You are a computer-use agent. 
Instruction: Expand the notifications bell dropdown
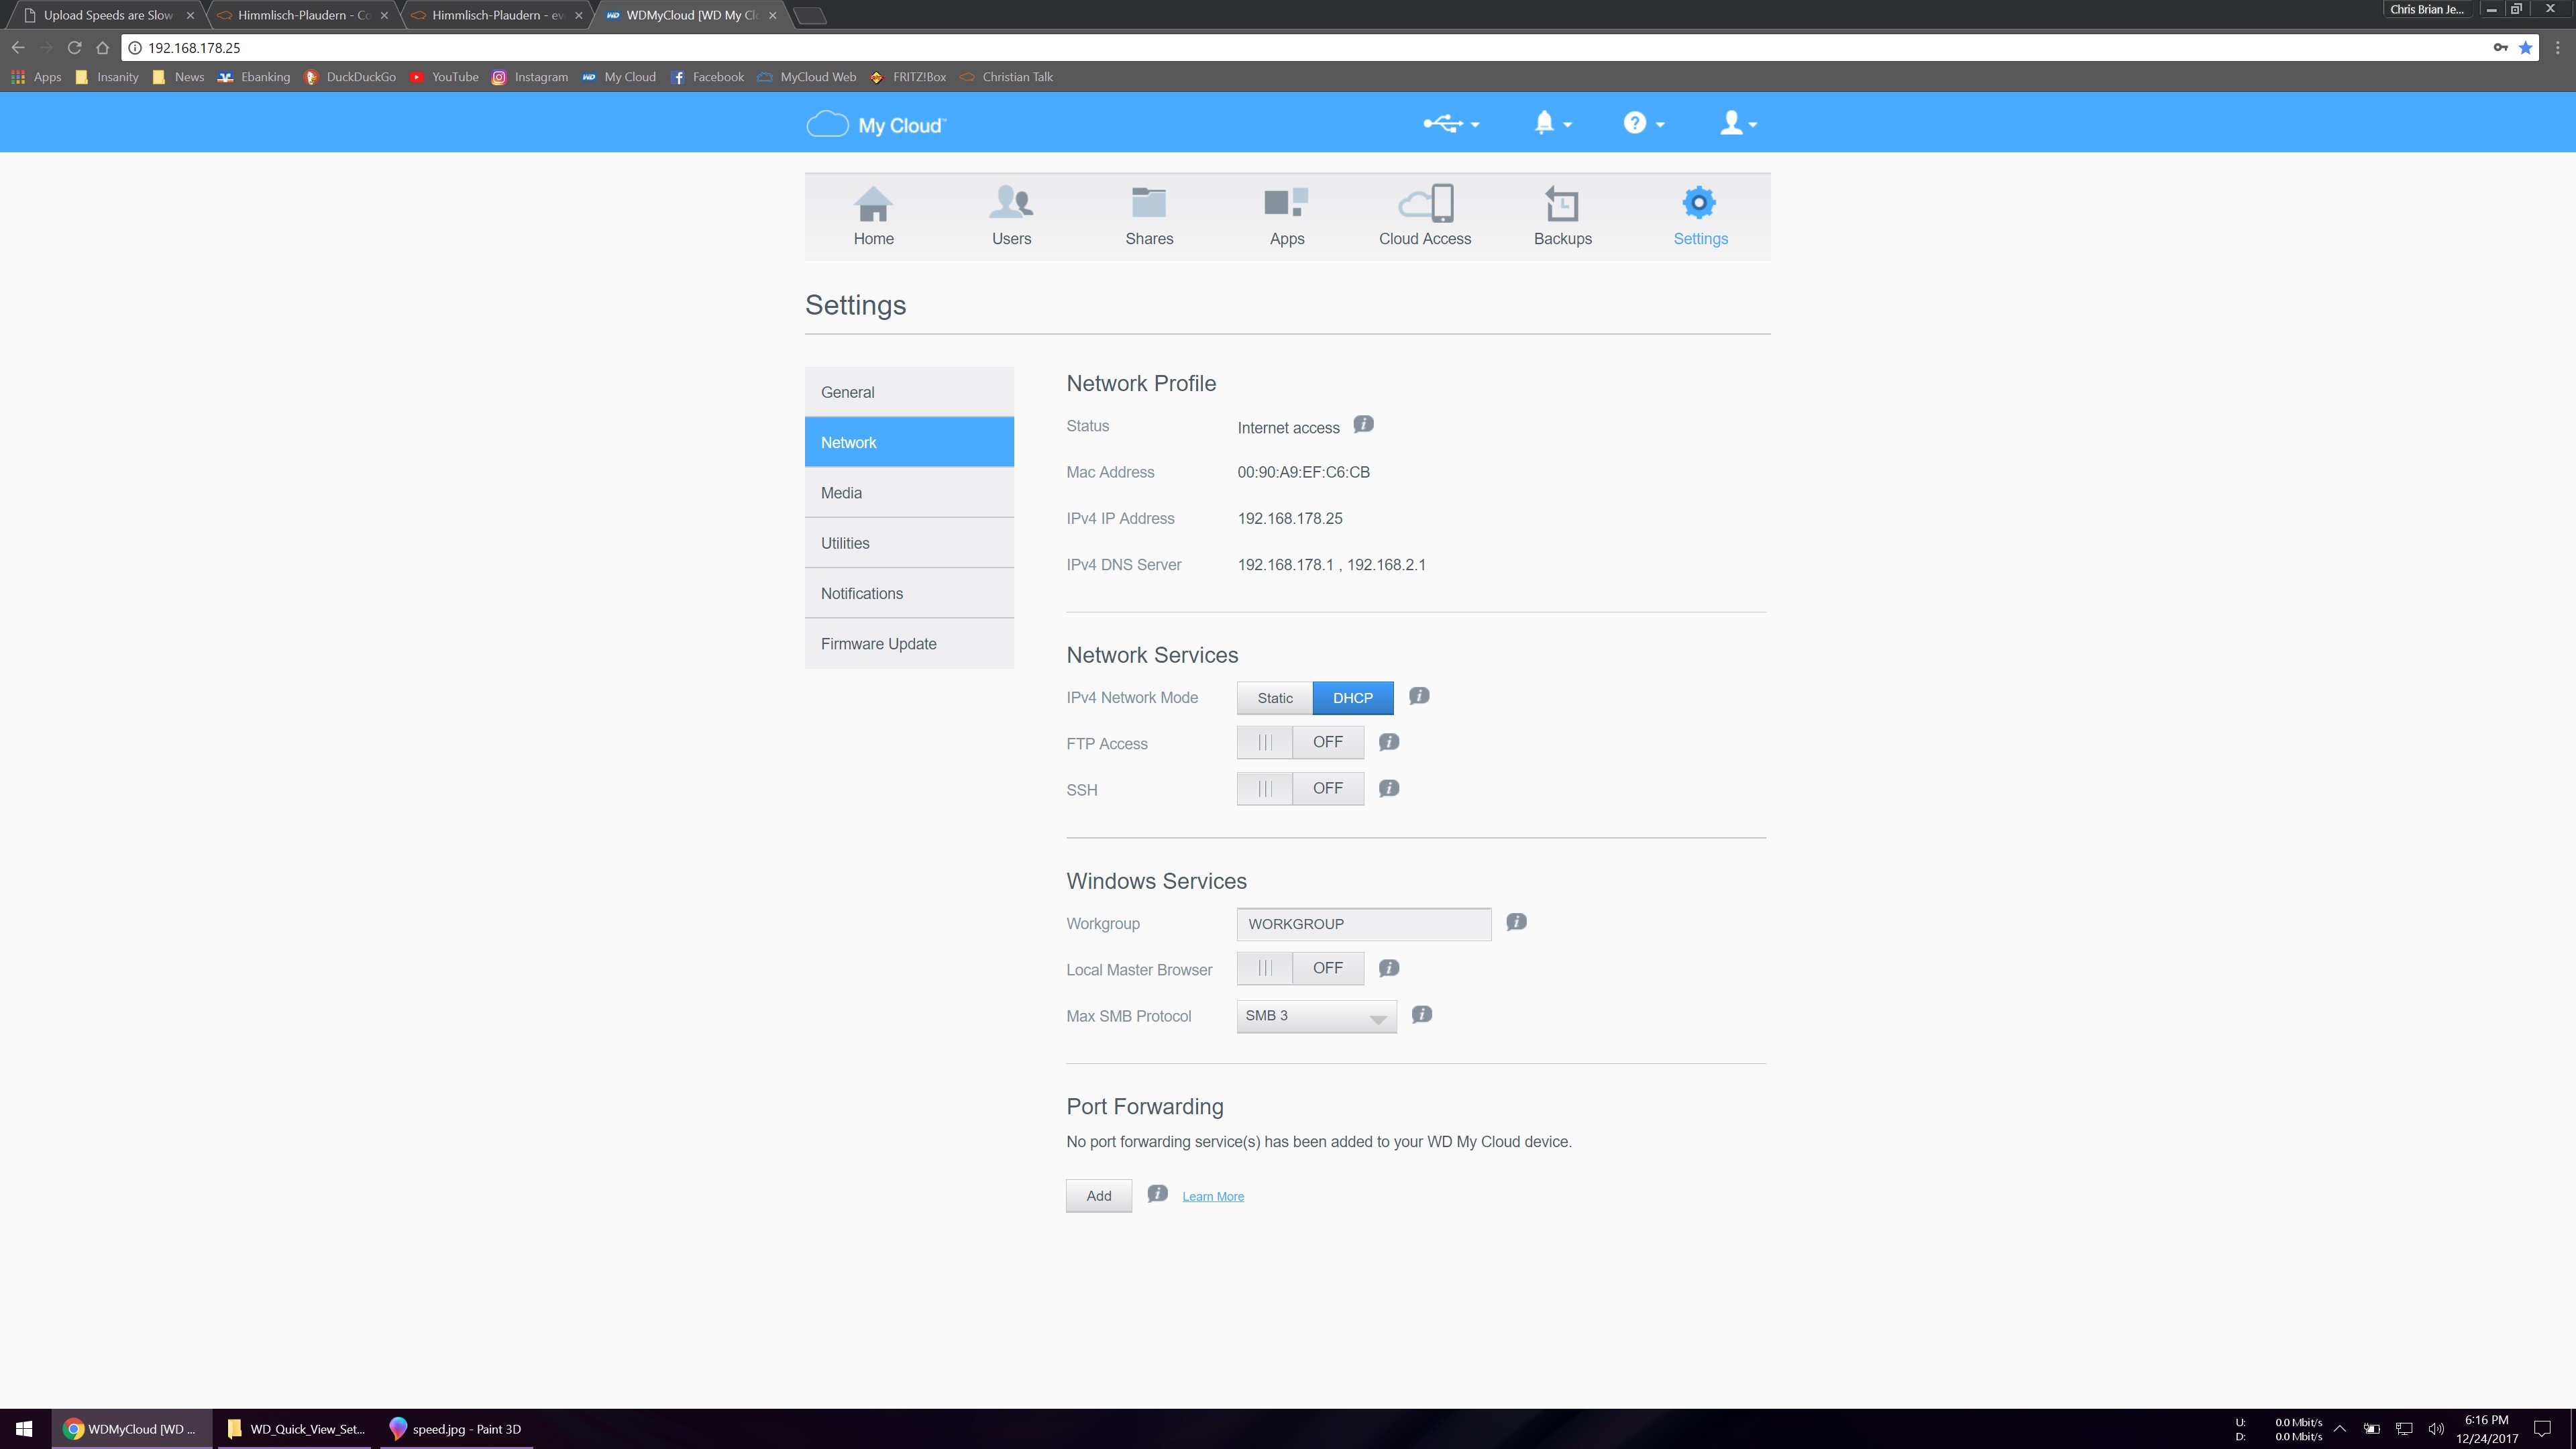pyautogui.click(x=1552, y=123)
